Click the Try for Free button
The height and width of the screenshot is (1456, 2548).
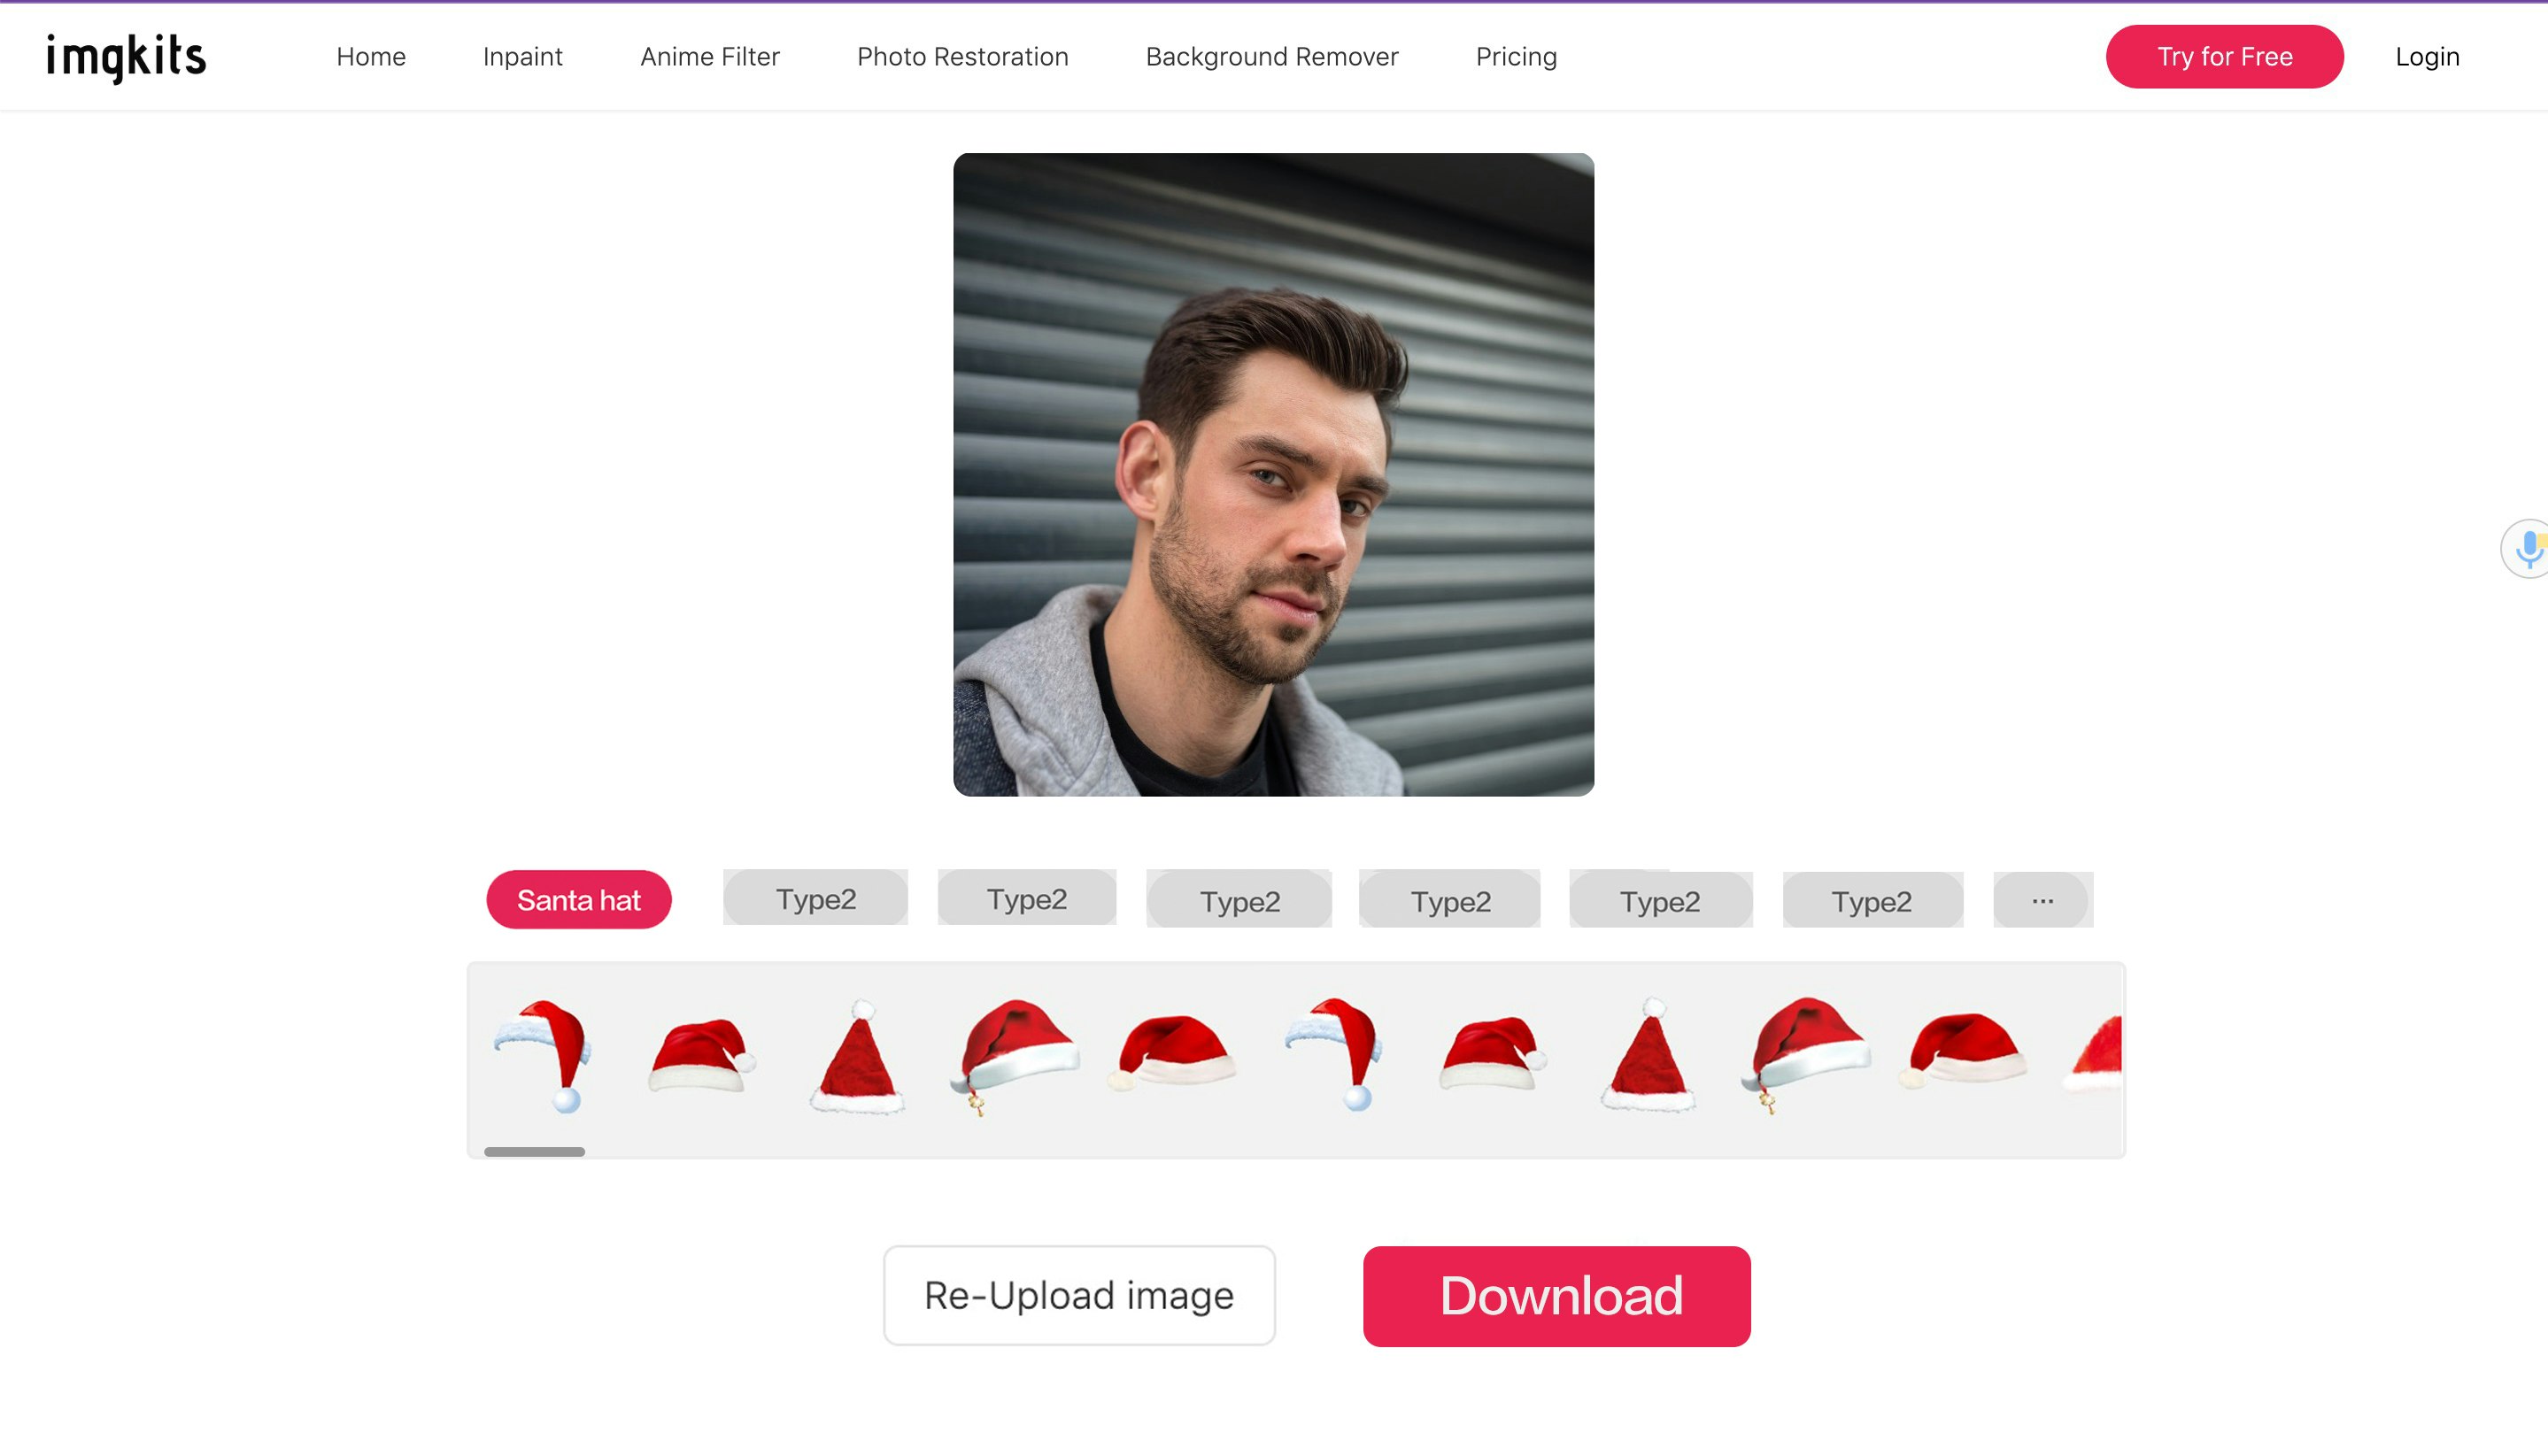[x=2223, y=57]
